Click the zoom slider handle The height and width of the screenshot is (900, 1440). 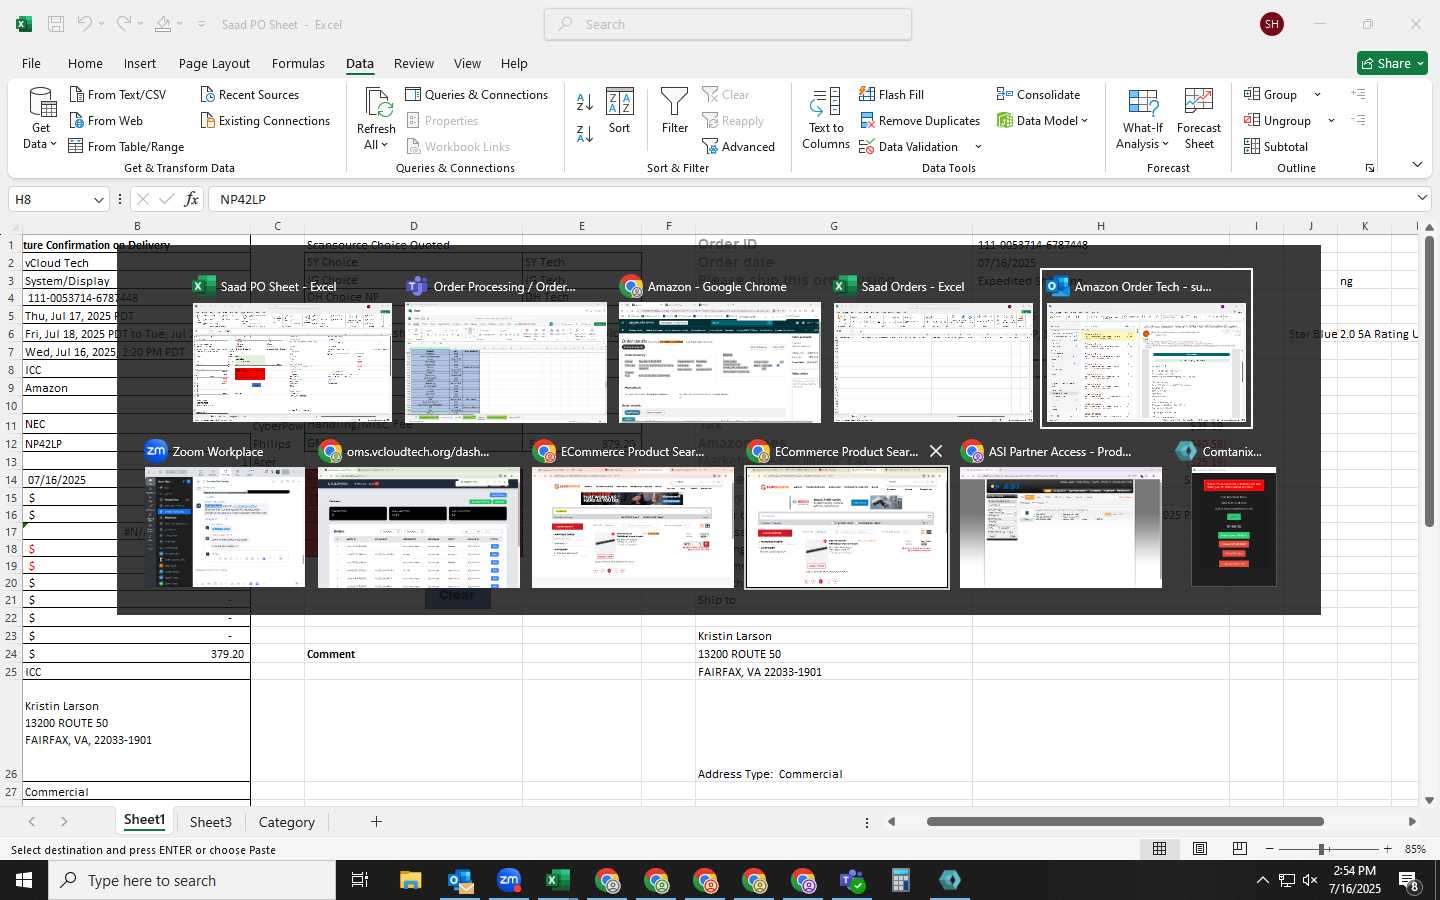(1322, 849)
